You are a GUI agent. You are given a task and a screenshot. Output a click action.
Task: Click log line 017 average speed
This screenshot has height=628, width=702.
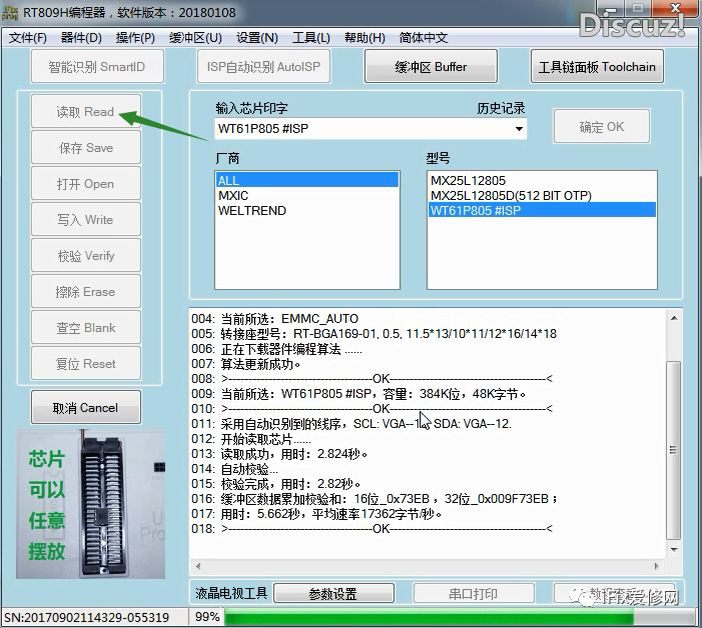[x=317, y=514]
